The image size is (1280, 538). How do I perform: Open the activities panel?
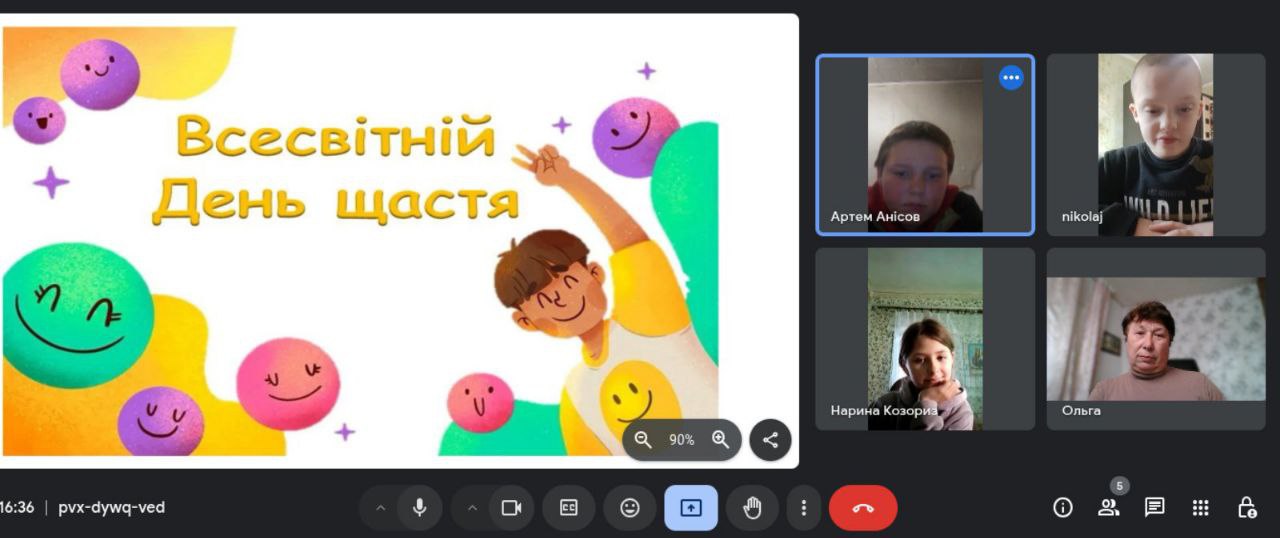(1201, 508)
